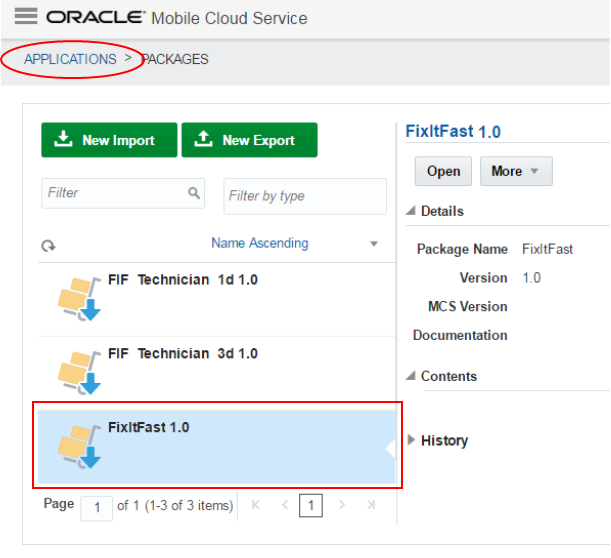
Task: Click FIF Technician 1d package icon
Action: [x=79, y=298]
